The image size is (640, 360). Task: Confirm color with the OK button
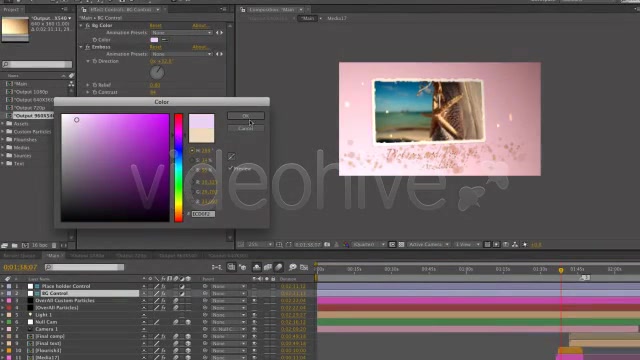point(246,116)
